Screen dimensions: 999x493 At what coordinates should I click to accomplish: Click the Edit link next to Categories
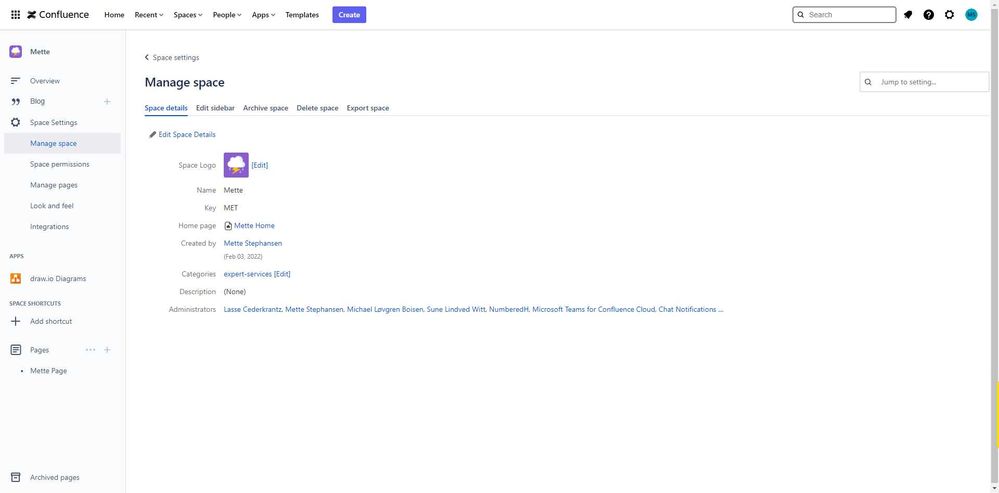point(282,274)
